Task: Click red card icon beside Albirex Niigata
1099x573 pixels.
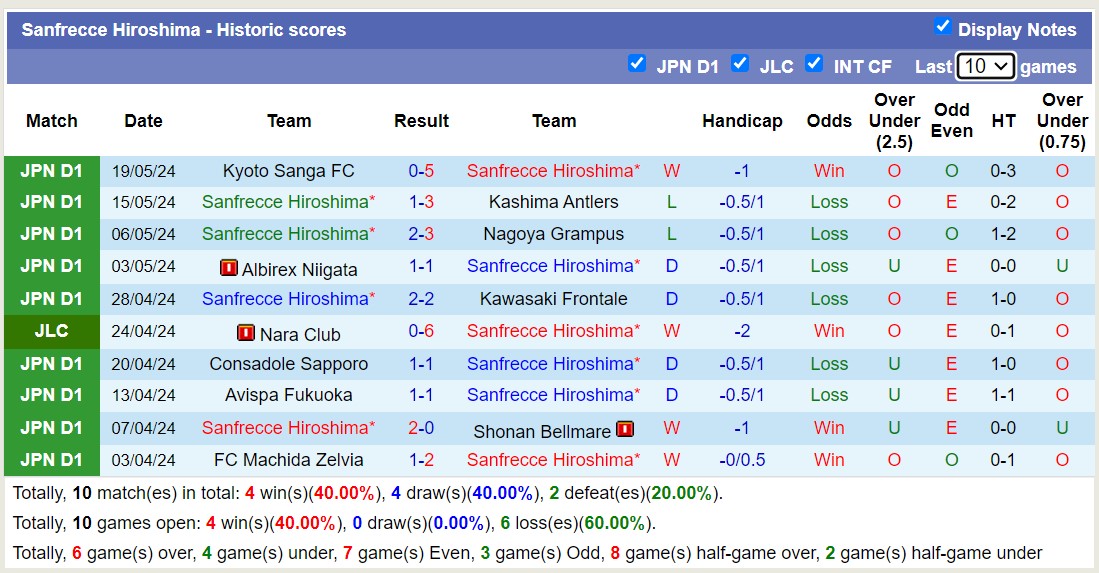Action: (x=229, y=268)
